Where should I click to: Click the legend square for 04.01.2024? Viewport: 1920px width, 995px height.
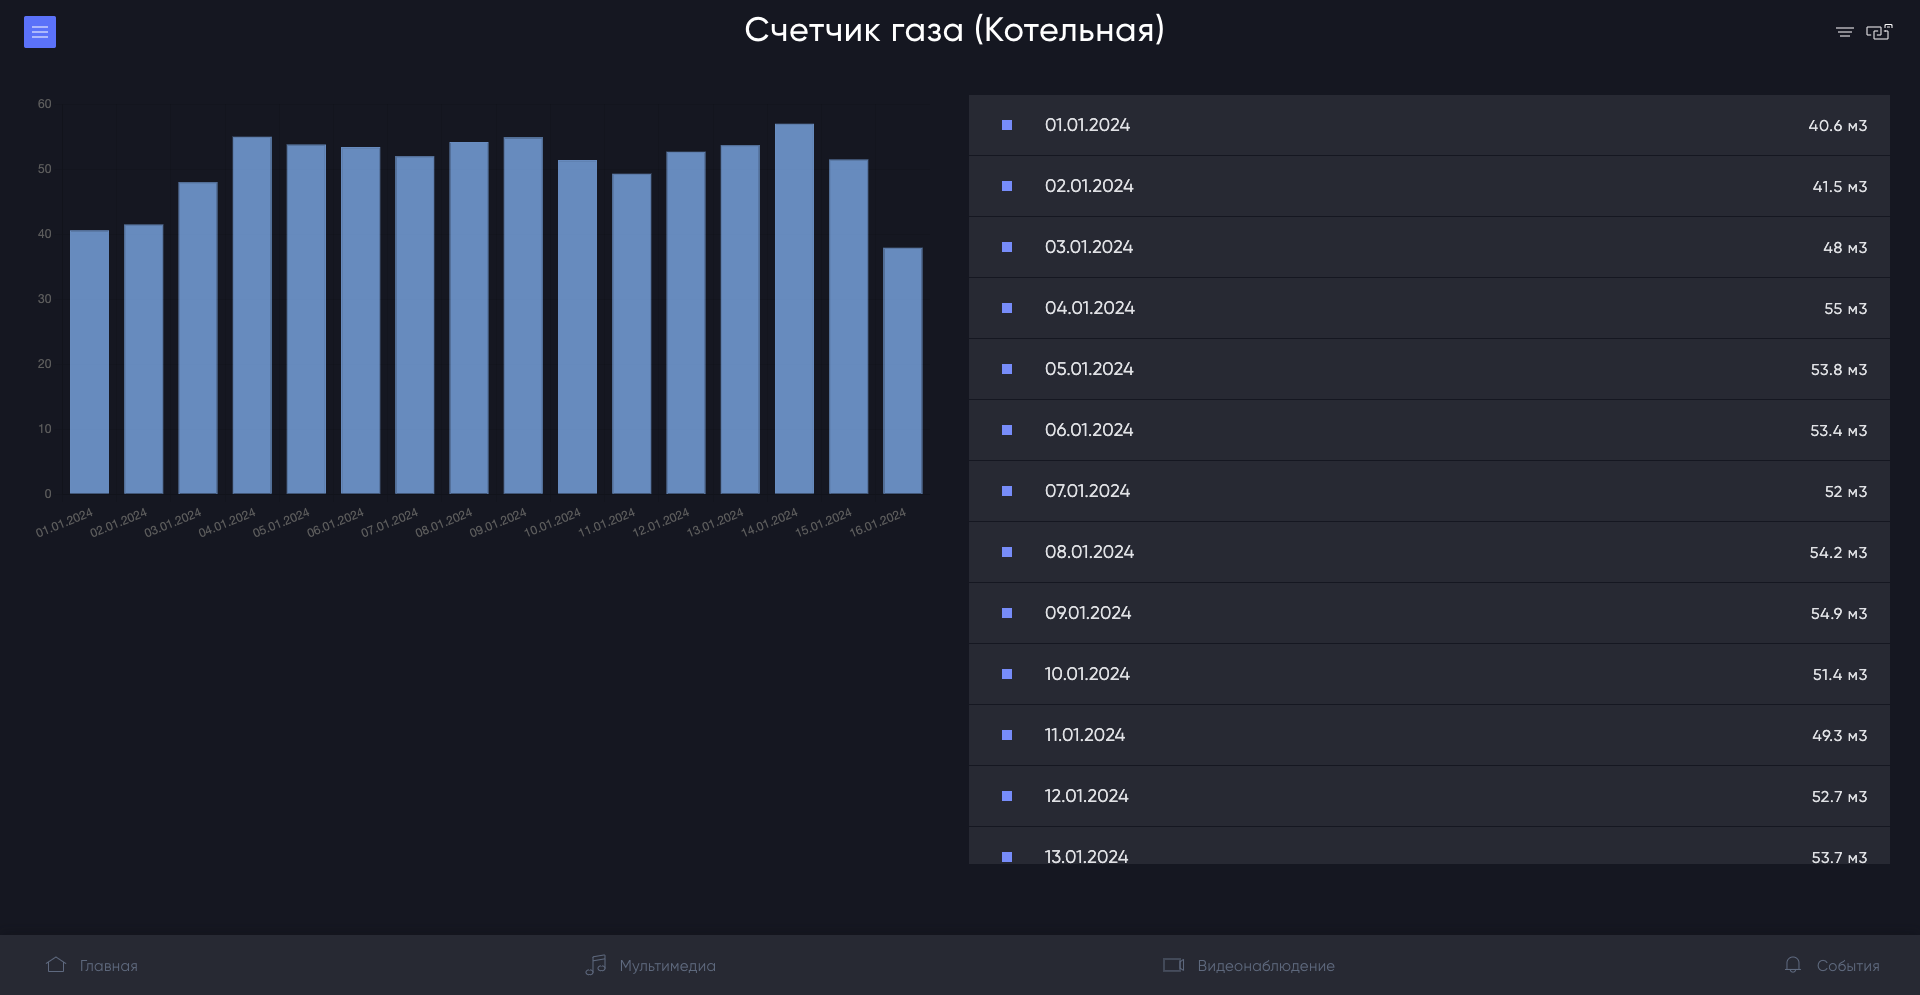click(x=1007, y=308)
